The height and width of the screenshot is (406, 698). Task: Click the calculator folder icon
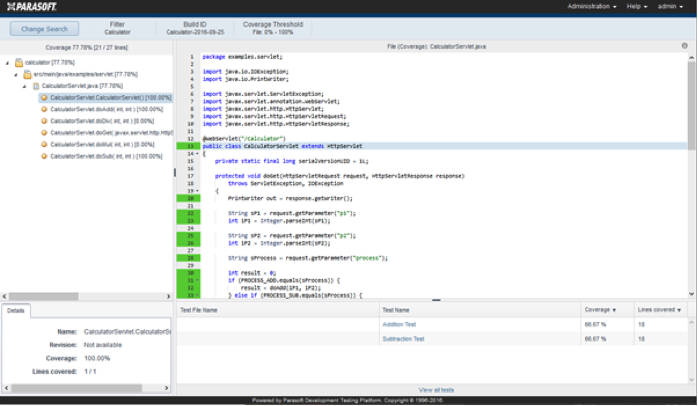click(19, 63)
